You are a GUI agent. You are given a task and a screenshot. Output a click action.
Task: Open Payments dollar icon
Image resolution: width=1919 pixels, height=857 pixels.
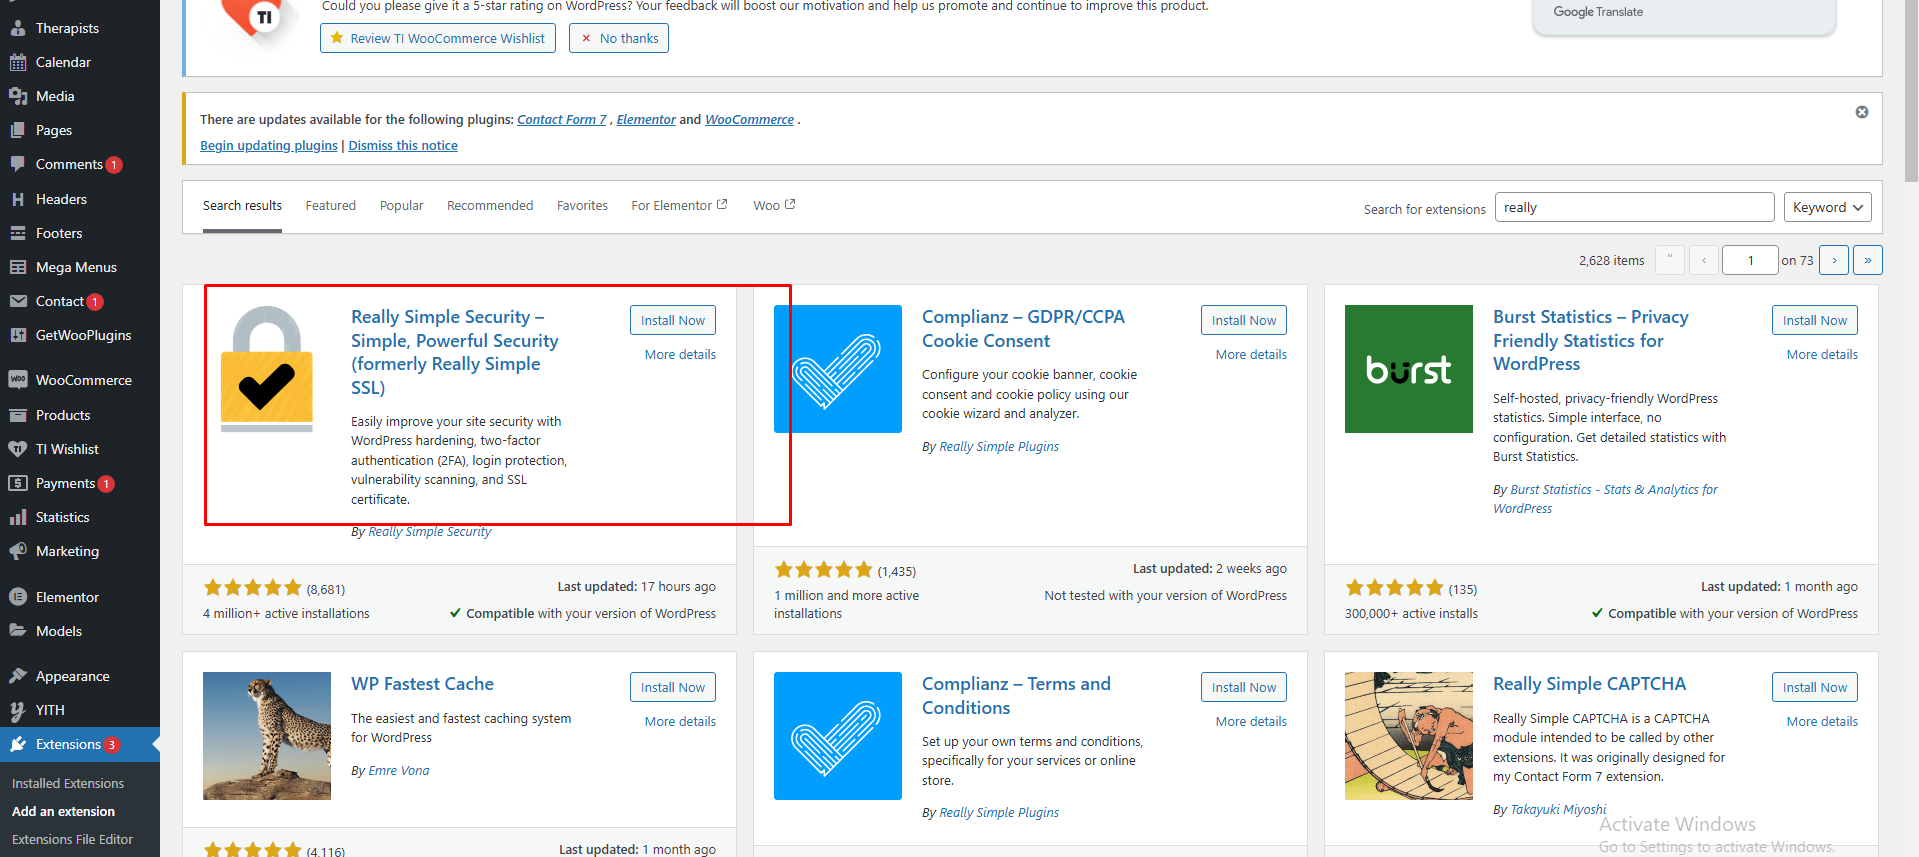pos(18,483)
